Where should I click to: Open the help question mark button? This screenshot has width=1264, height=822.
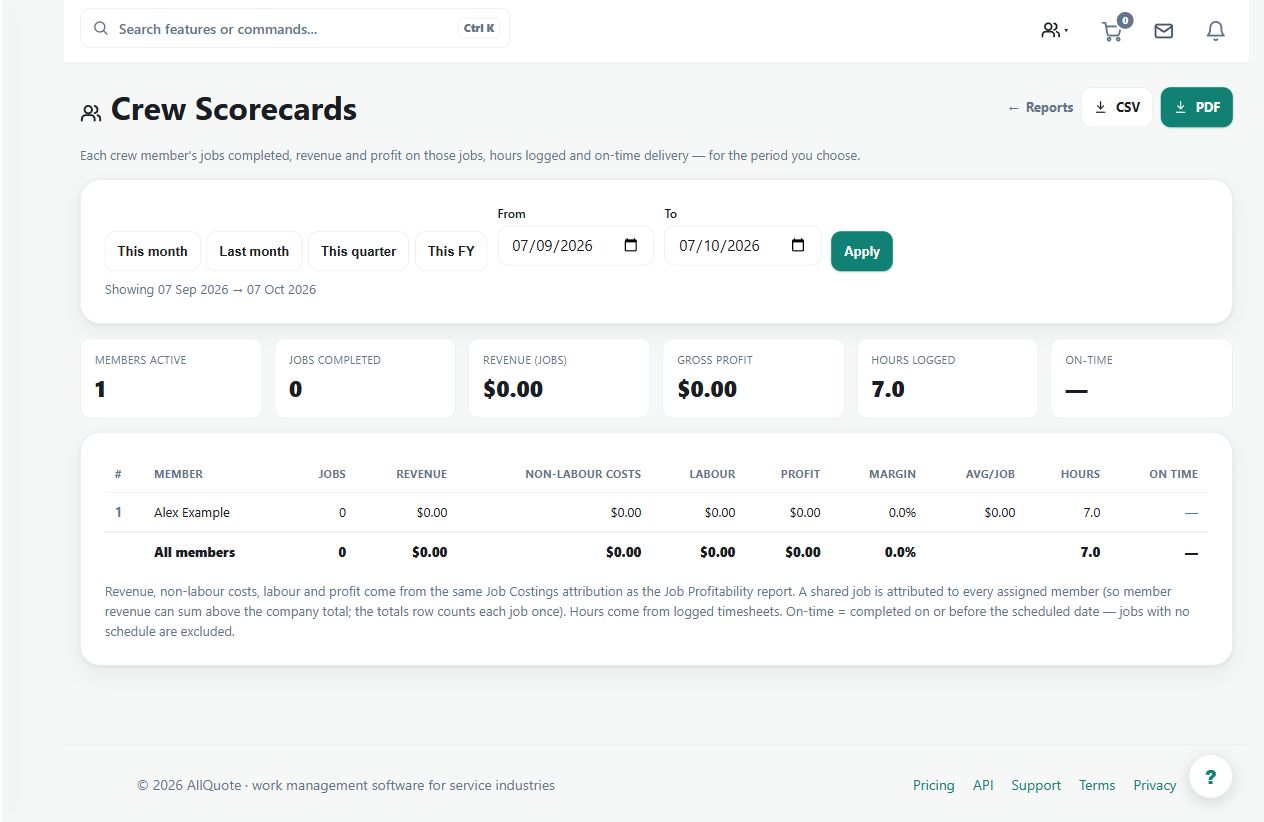click(x=1210, y=776)
